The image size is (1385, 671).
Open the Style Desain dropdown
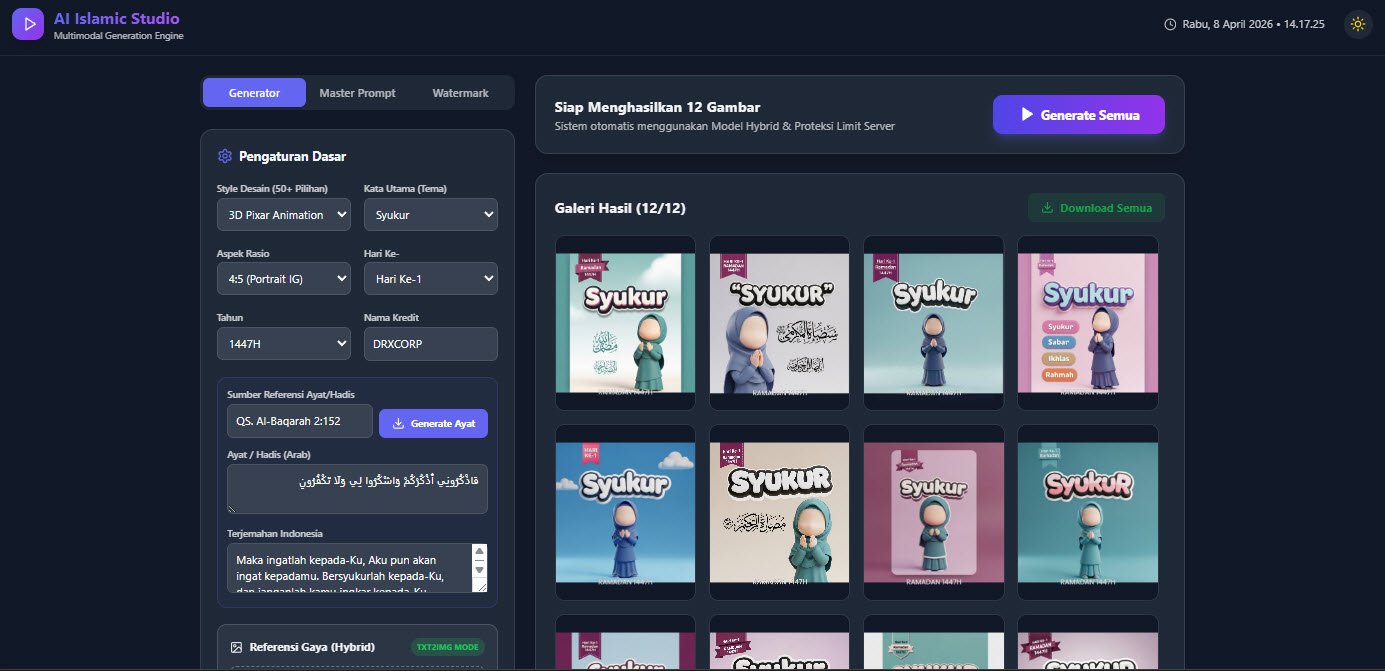(x=284, y=215)
